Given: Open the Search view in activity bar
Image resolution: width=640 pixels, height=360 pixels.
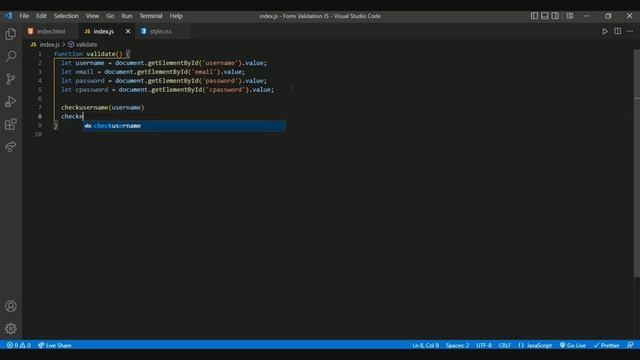Looking at the screenshot, I should coord(11,56).
